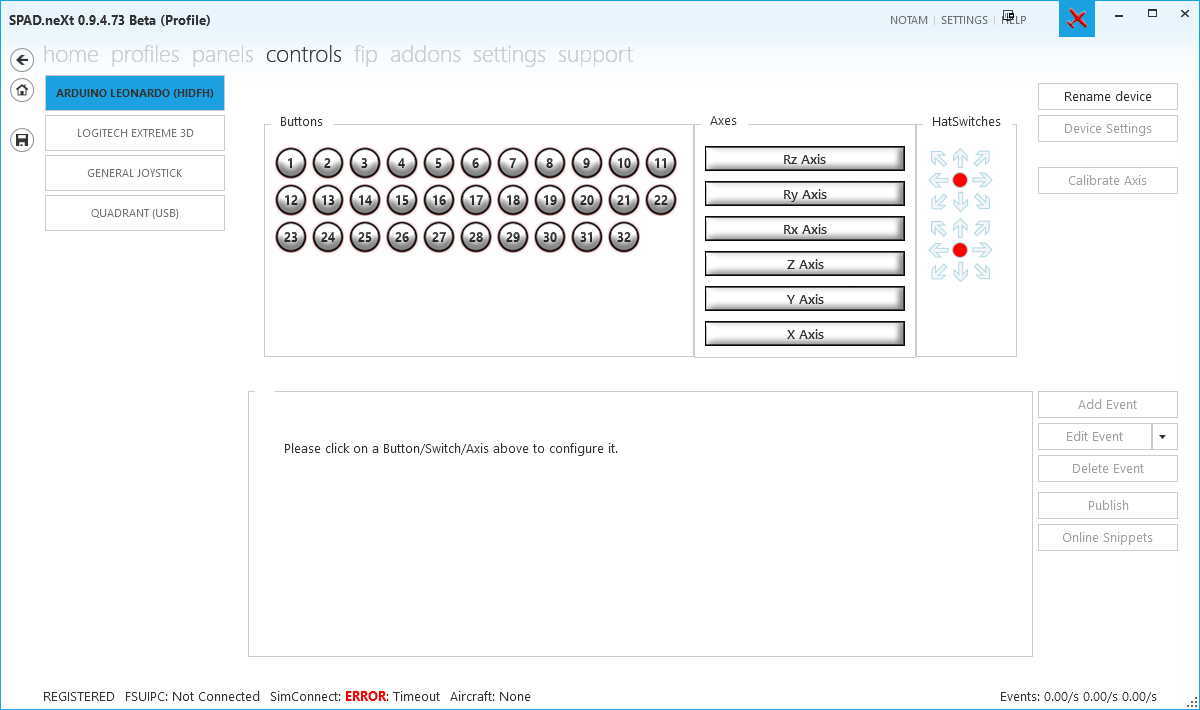This screenshot has width=1200, height=710.
Task: Select joystick button 30
Action: [550, 237]
